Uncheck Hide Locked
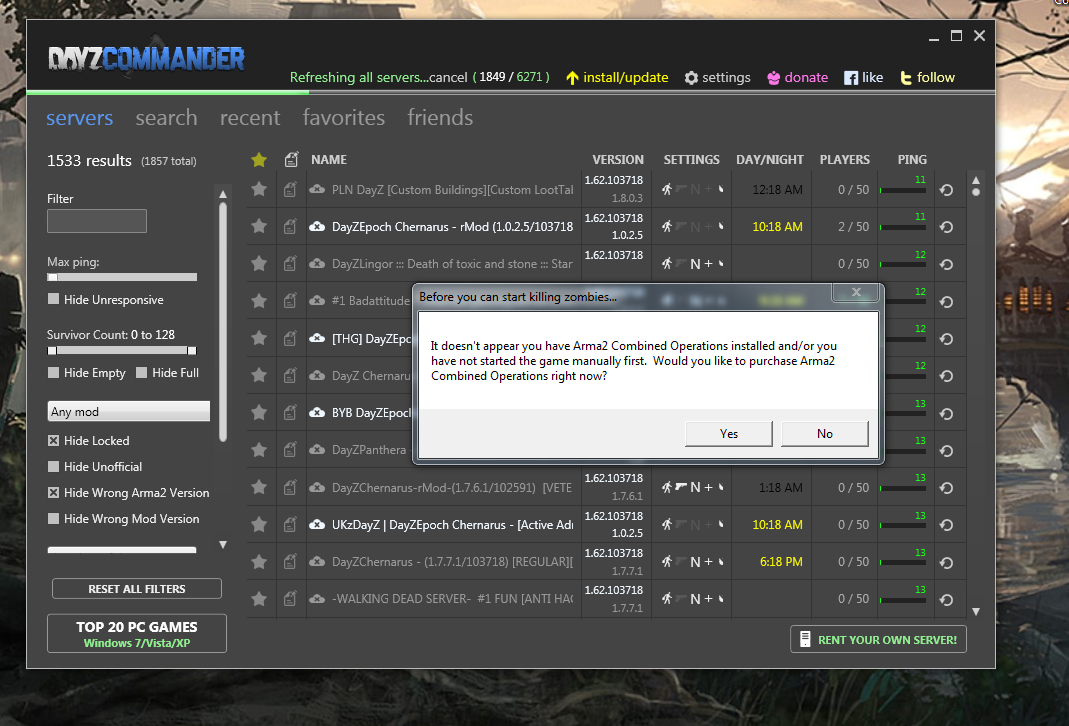Image resolution: width=1069 pixels, height=726 pixels. coord(53,440)
